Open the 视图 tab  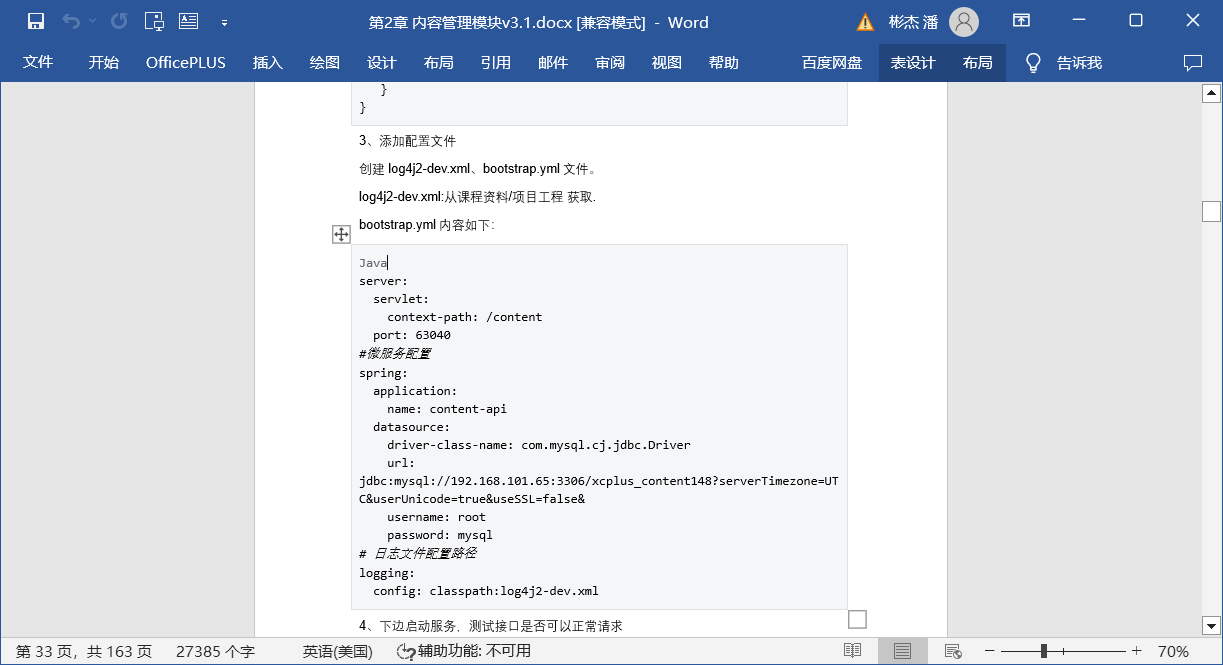tap(667, 62)
